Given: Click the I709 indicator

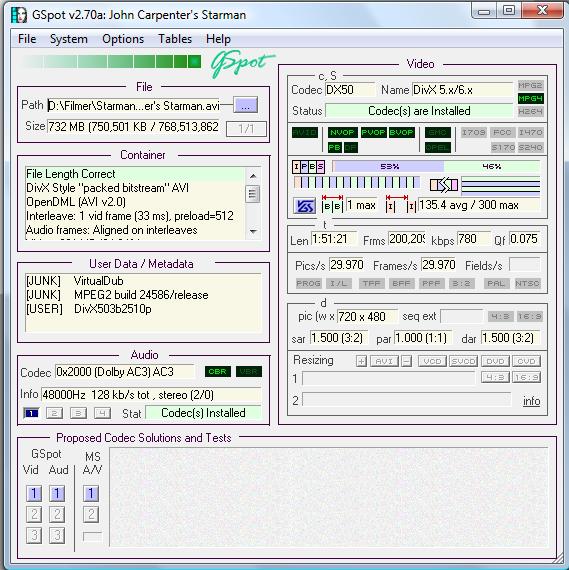Looking at the screenshot, I should point(474,132).
